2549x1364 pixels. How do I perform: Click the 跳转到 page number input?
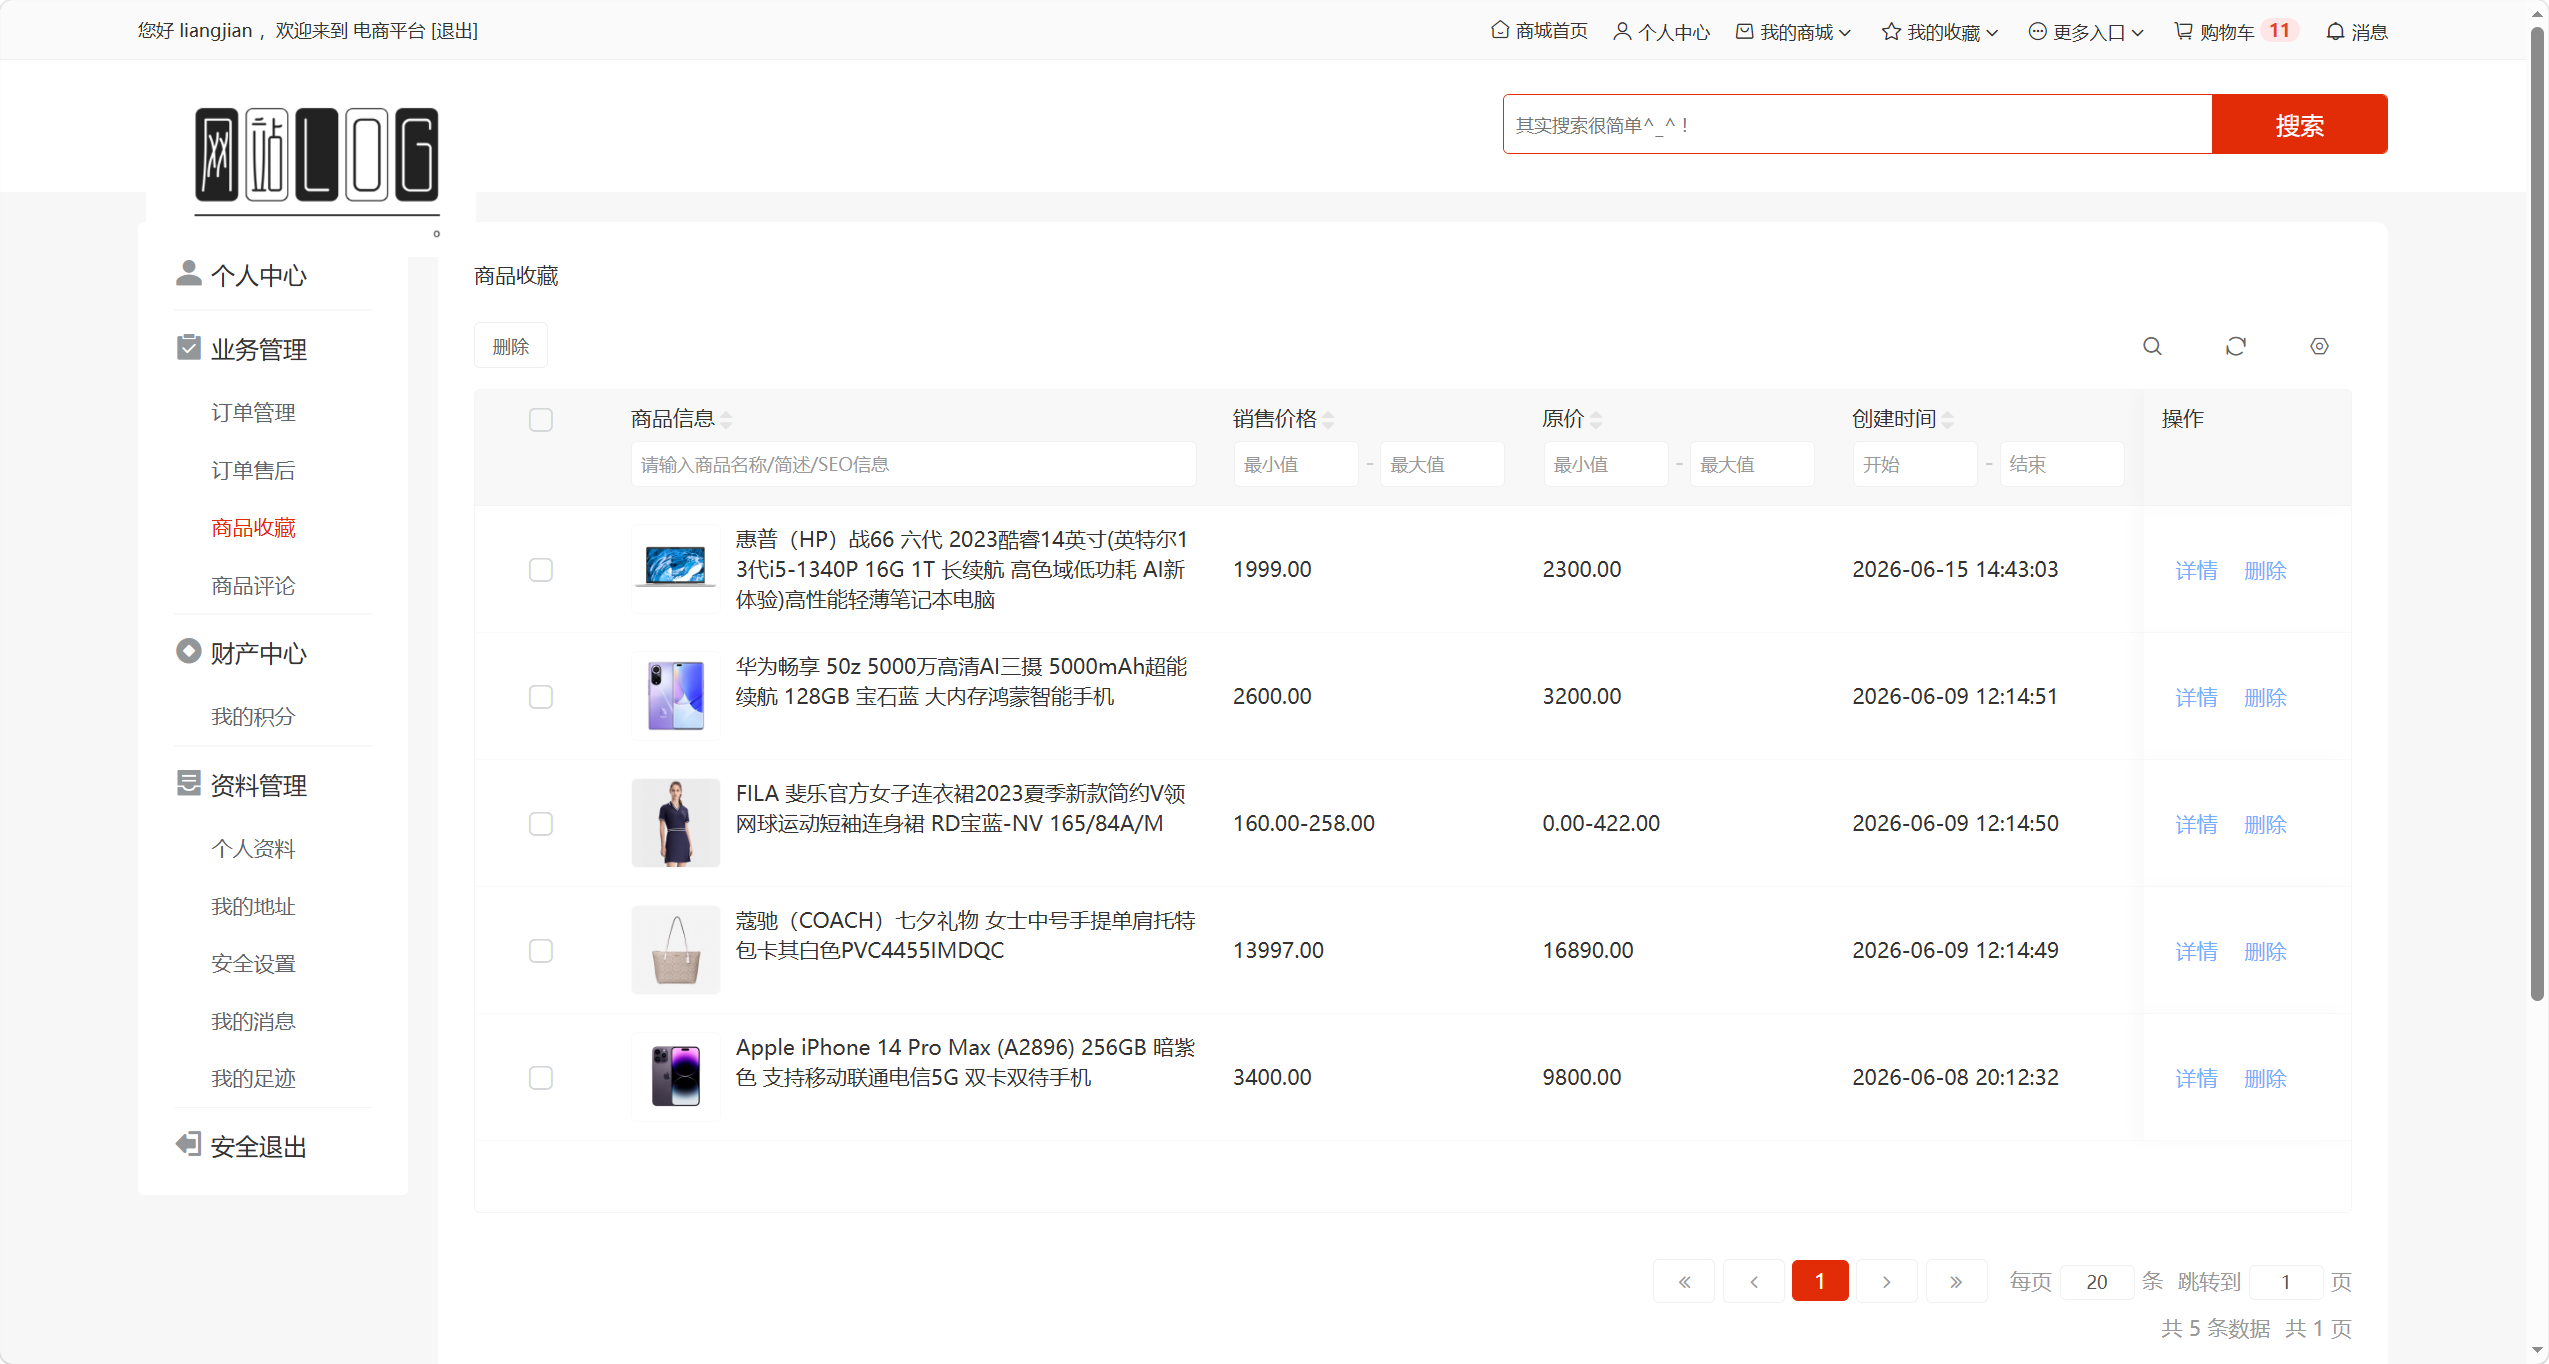(x=2286, y=1281)
